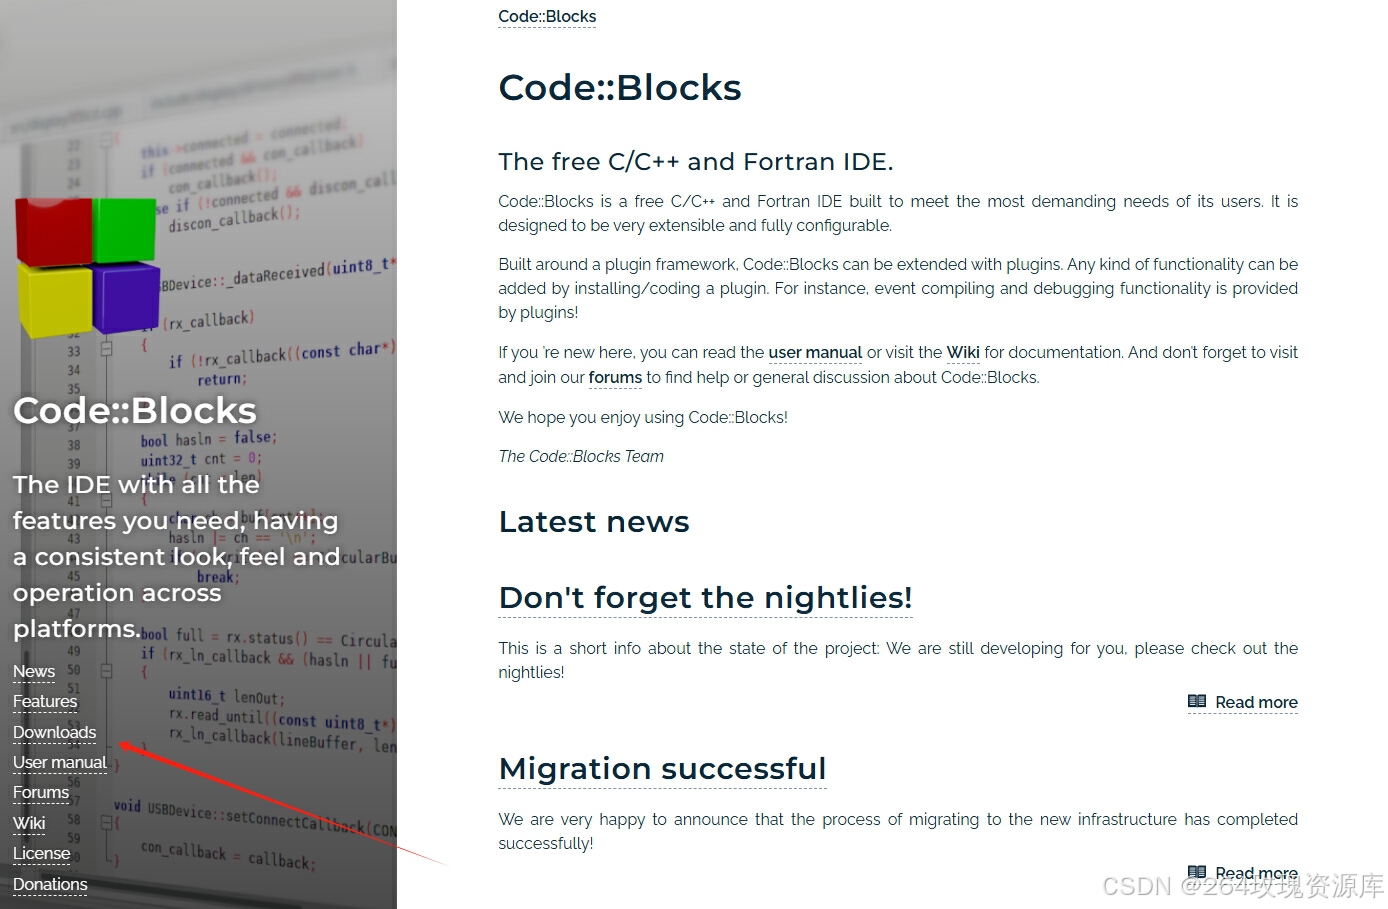The width and height of the screenshot is (1388, 909).
Task: Click the book icon beside nightlies Read more
Action: [x=1196, y=702]
